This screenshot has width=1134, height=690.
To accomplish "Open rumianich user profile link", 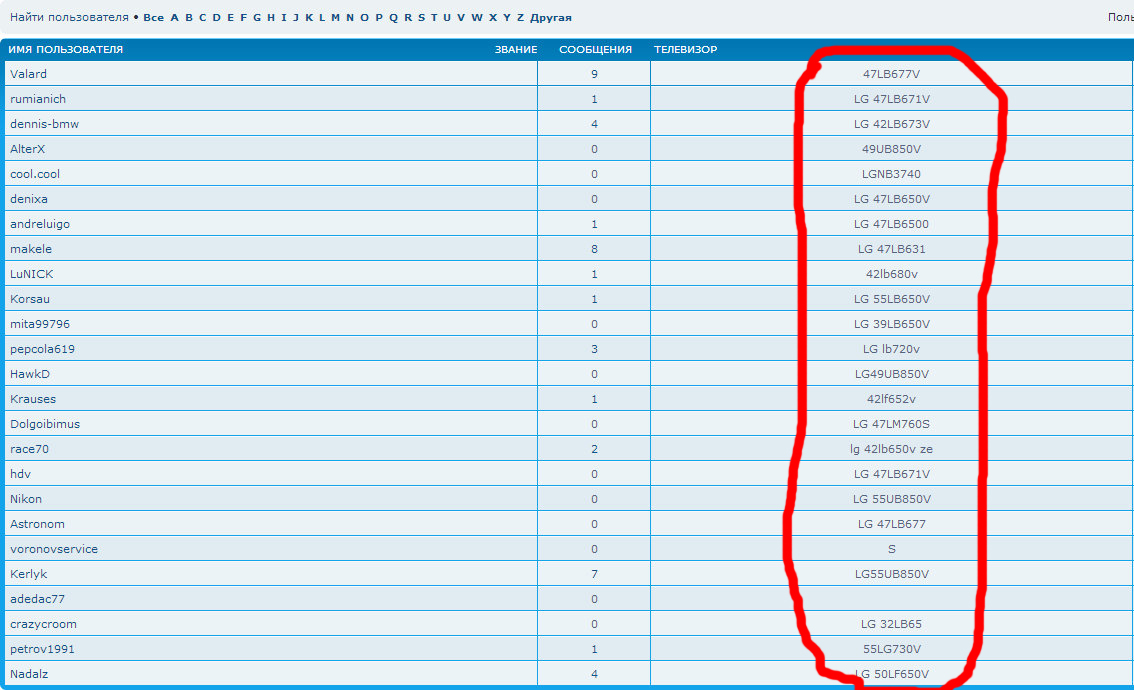I will point(37,99).
